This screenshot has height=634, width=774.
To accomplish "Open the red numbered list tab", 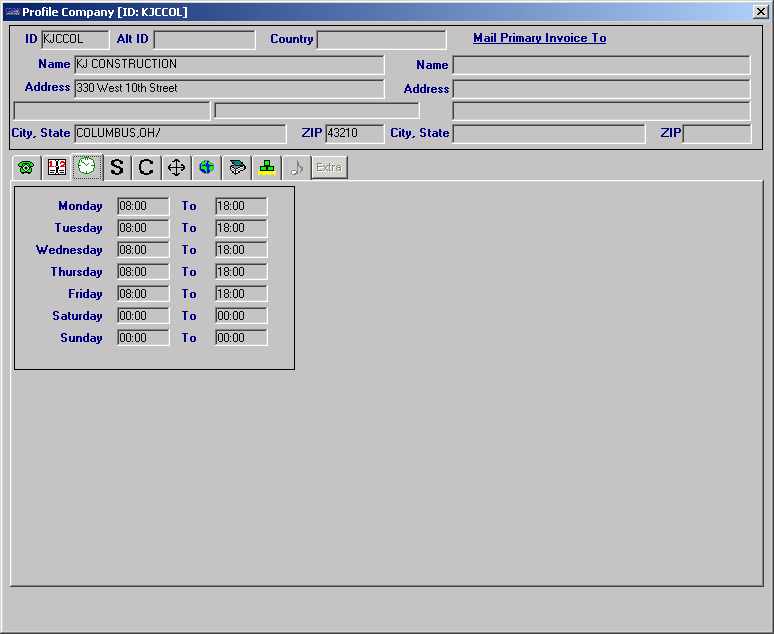I will [57, 167].
